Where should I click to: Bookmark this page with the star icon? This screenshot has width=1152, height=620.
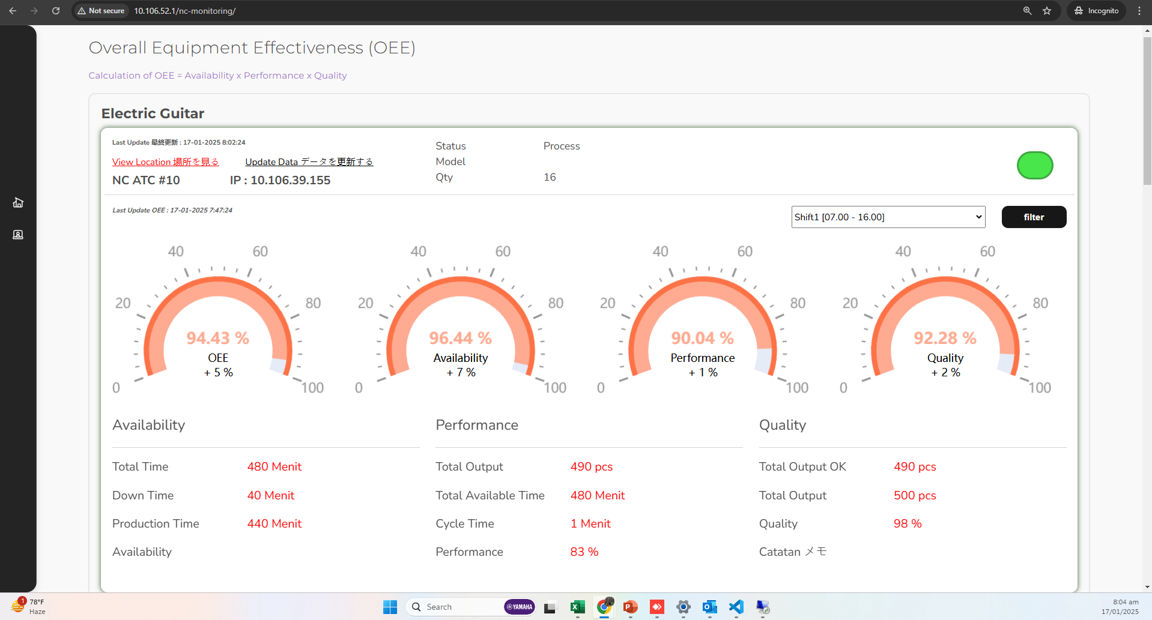click(1047, 11)
